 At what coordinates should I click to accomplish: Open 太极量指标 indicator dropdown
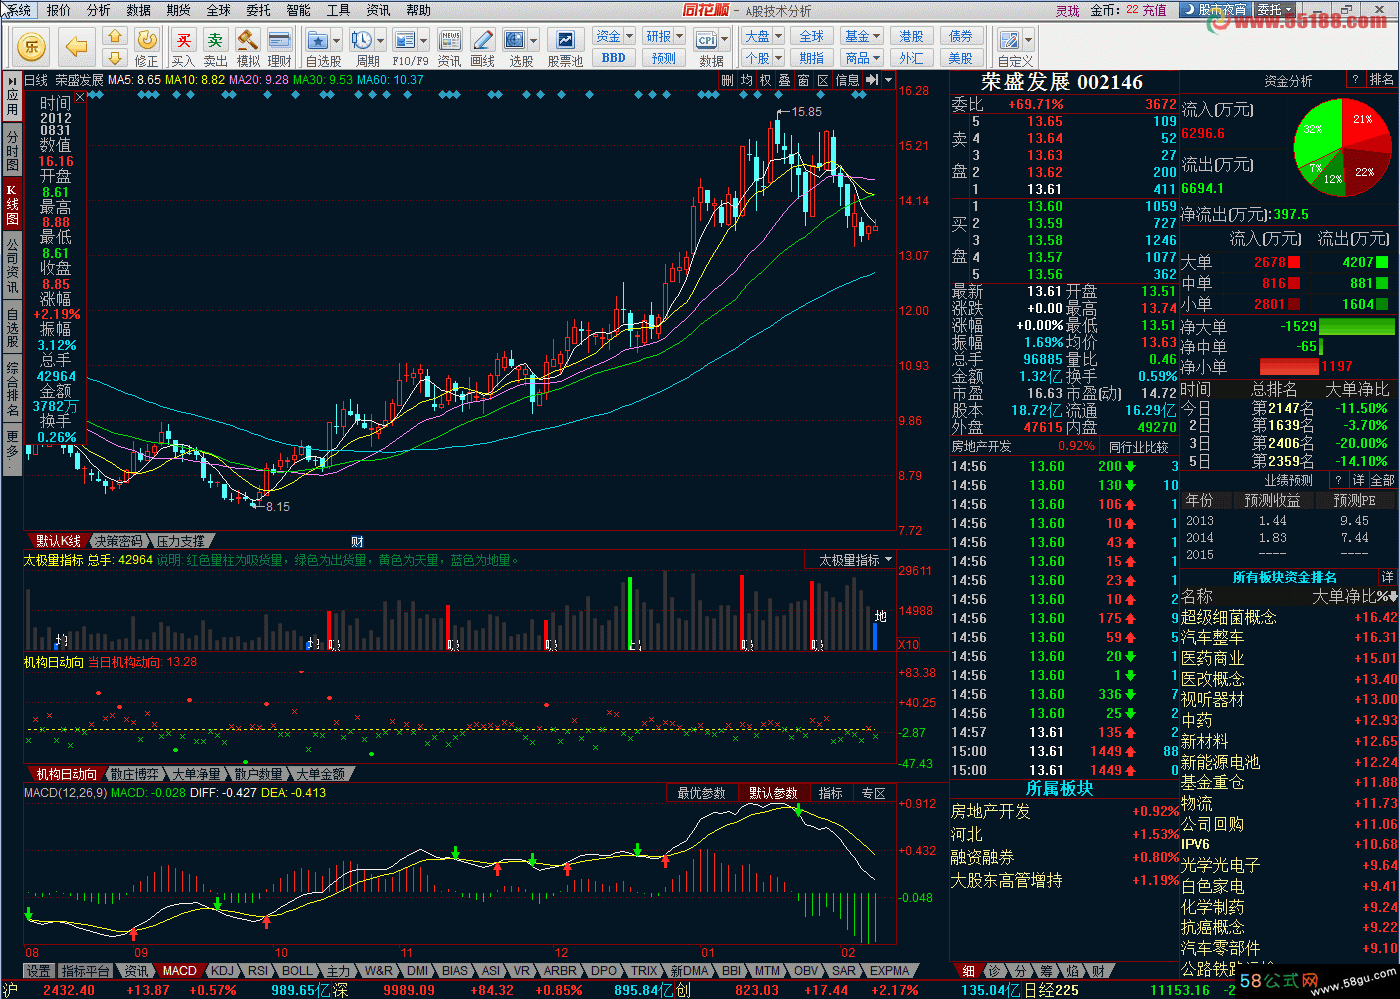tap(850, 560)
